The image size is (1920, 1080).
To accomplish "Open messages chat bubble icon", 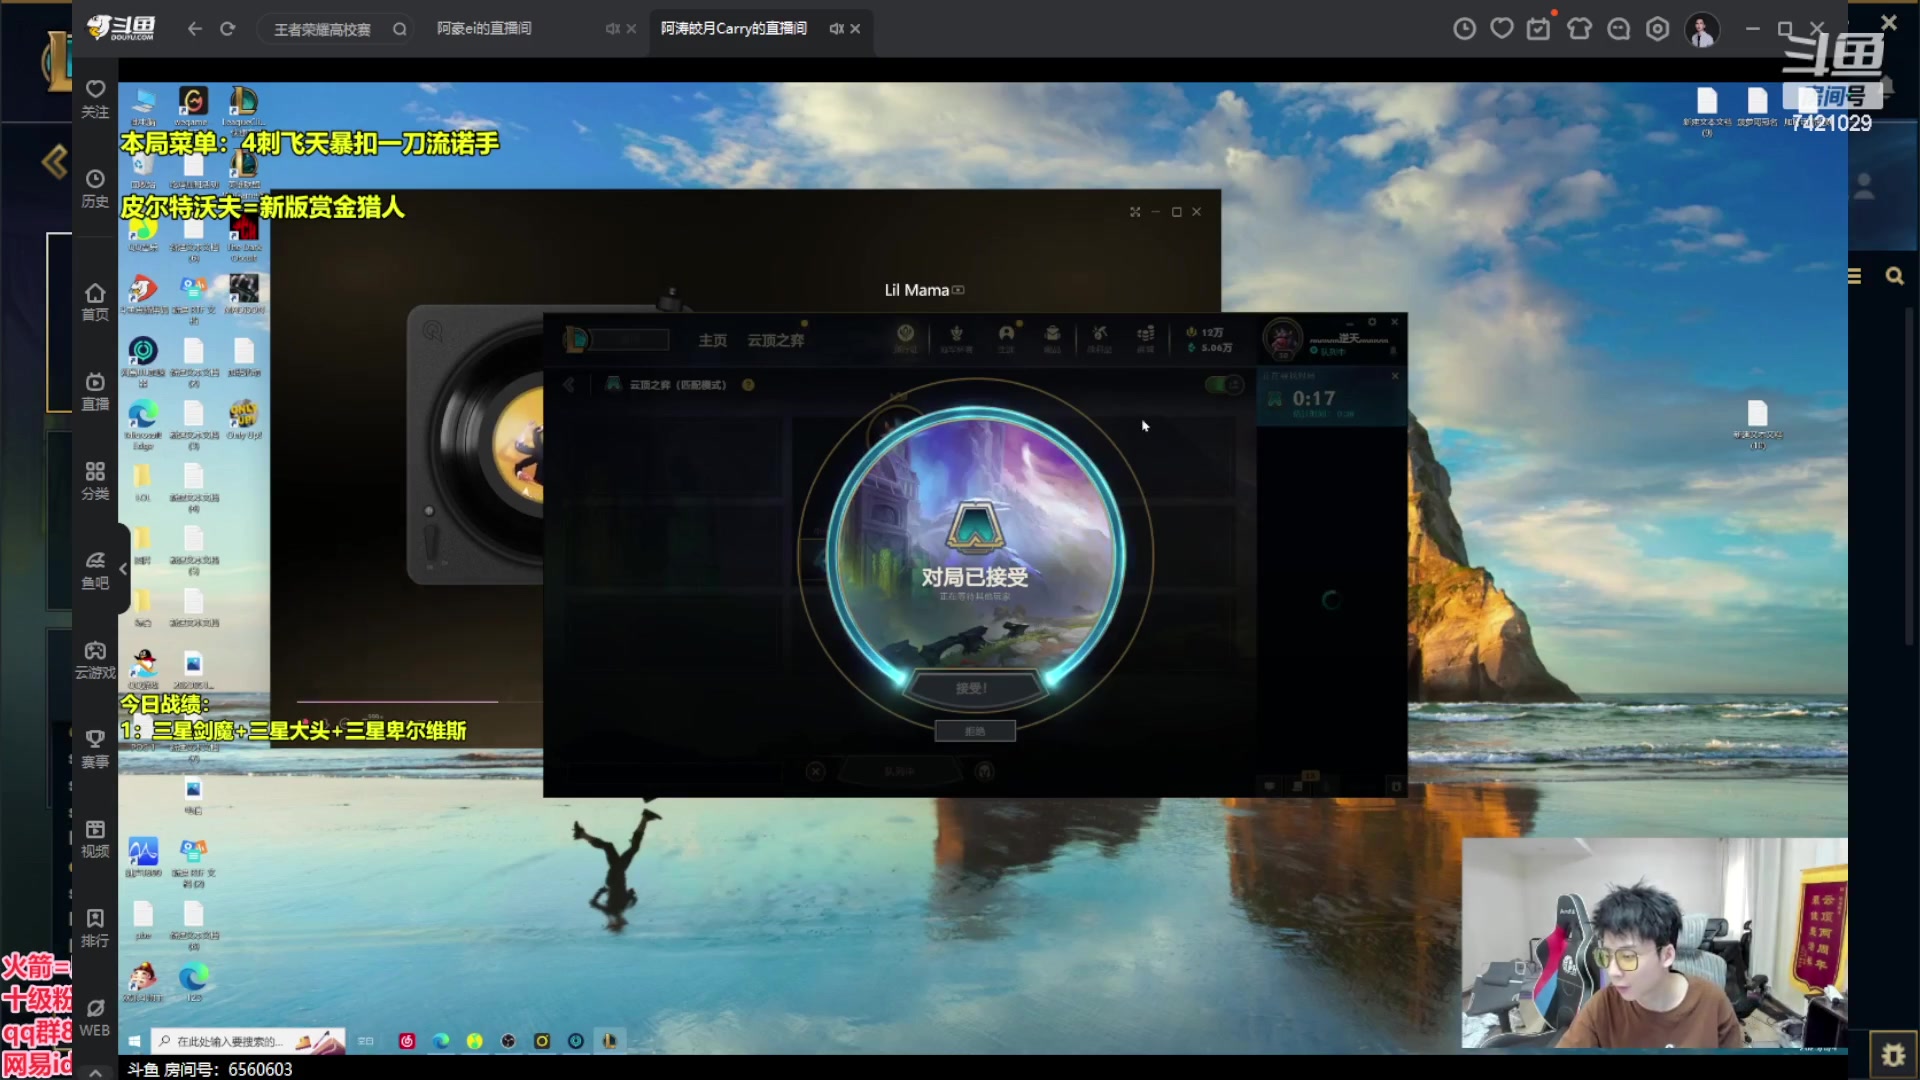I will pyautogui.click(x=1618, y=29).
